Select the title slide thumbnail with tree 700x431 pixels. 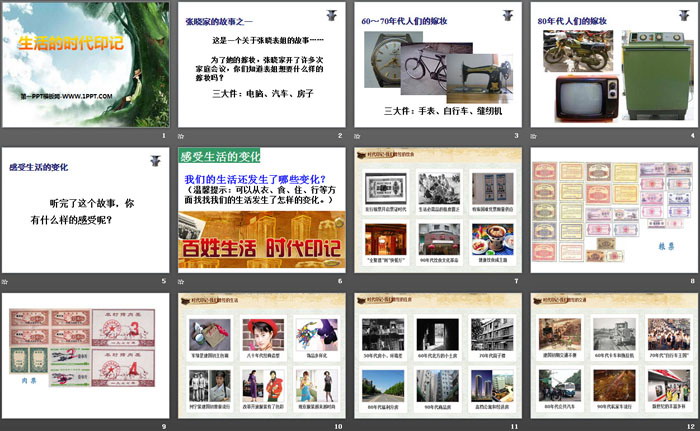pyautogui.click(x=86, y=64)
